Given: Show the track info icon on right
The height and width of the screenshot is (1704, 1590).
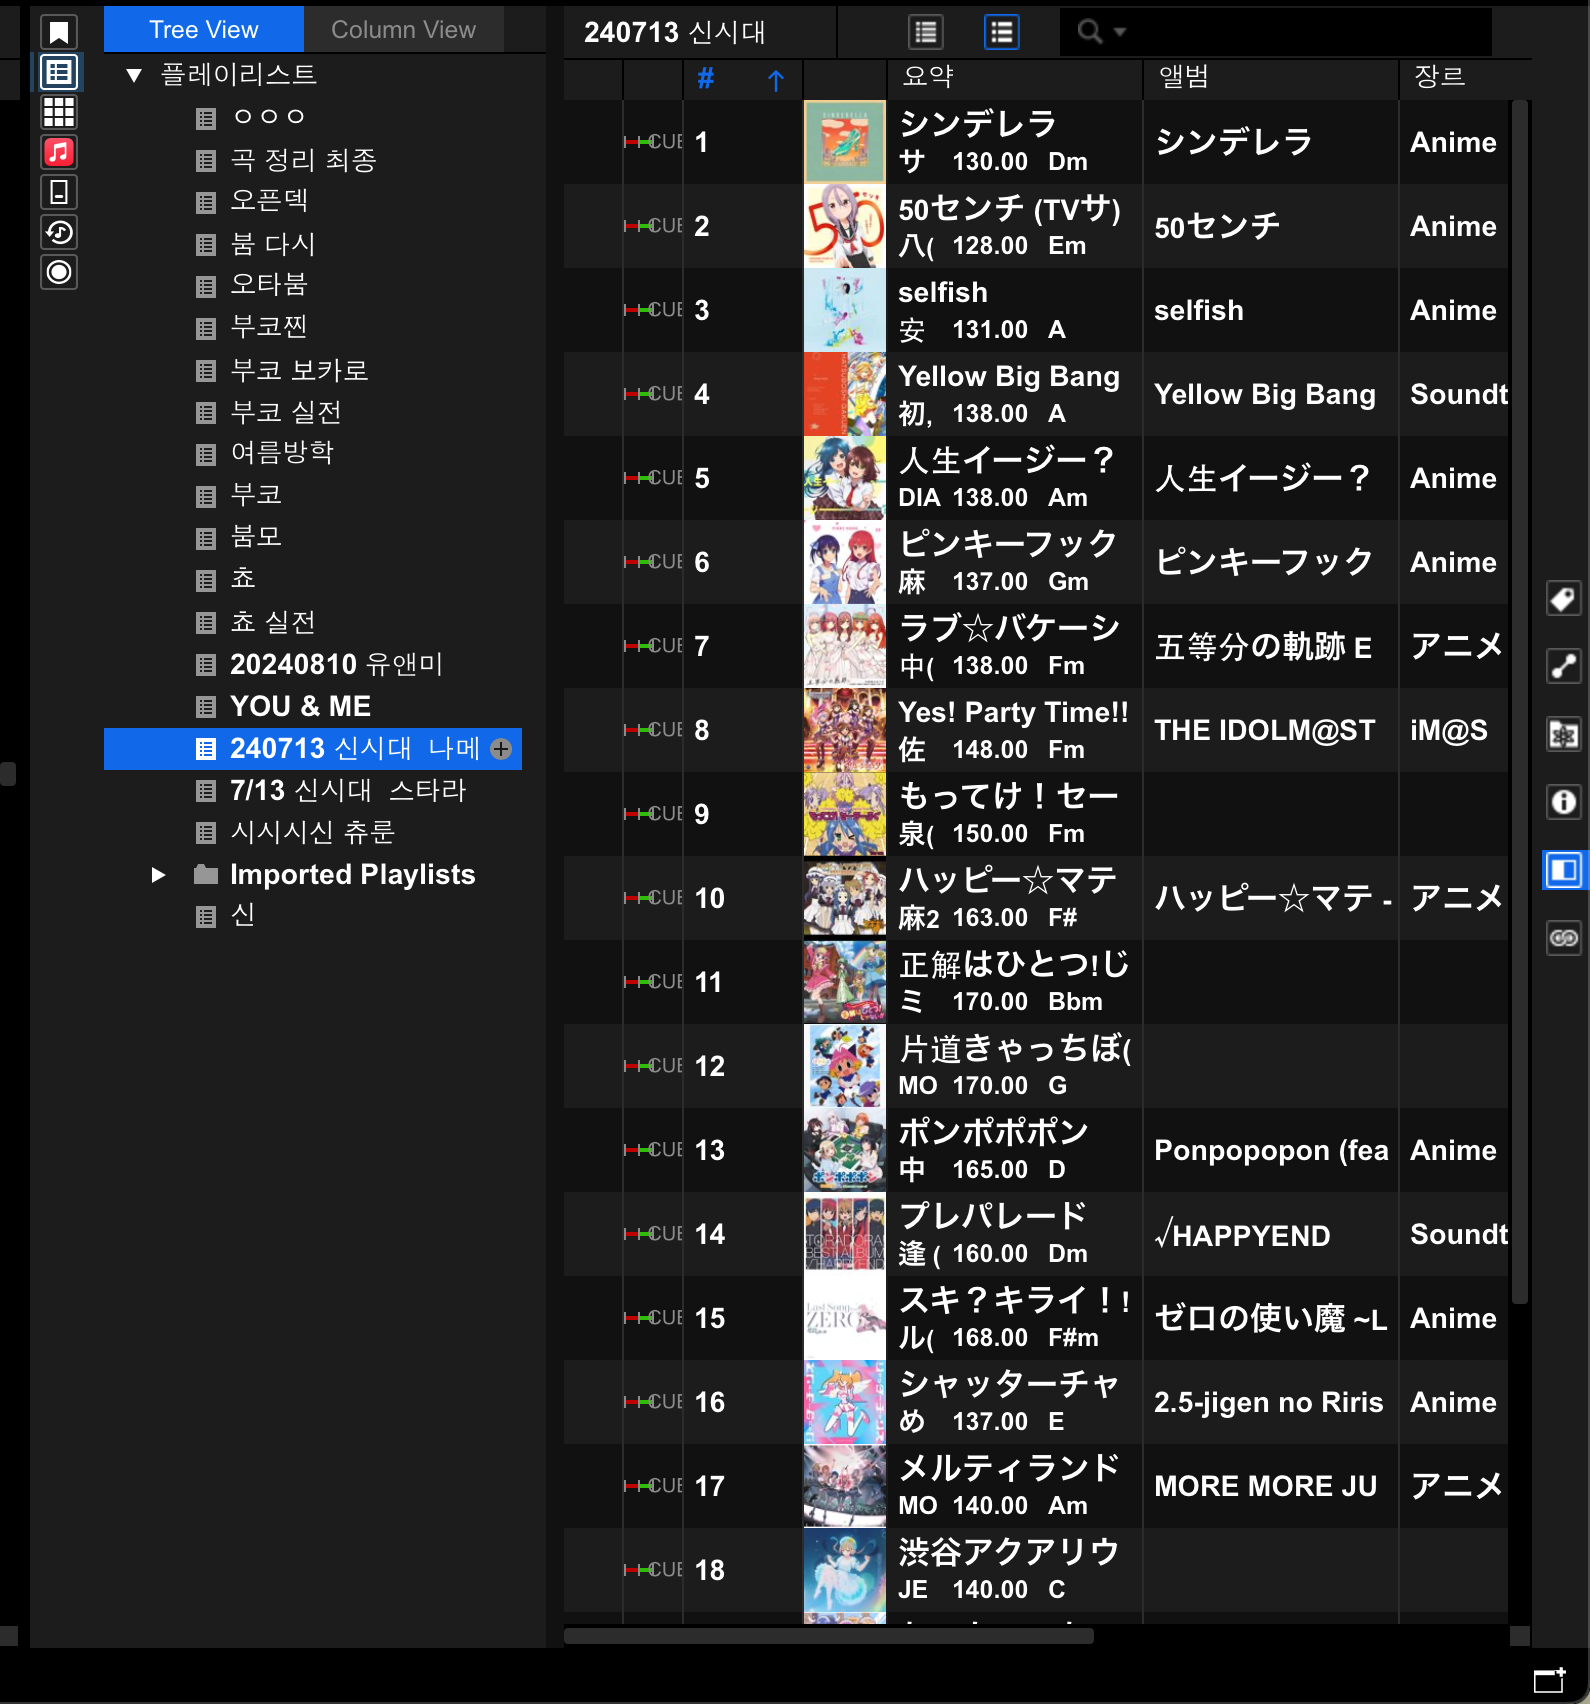Looking at the screenshot, I should coord(1564,802).
